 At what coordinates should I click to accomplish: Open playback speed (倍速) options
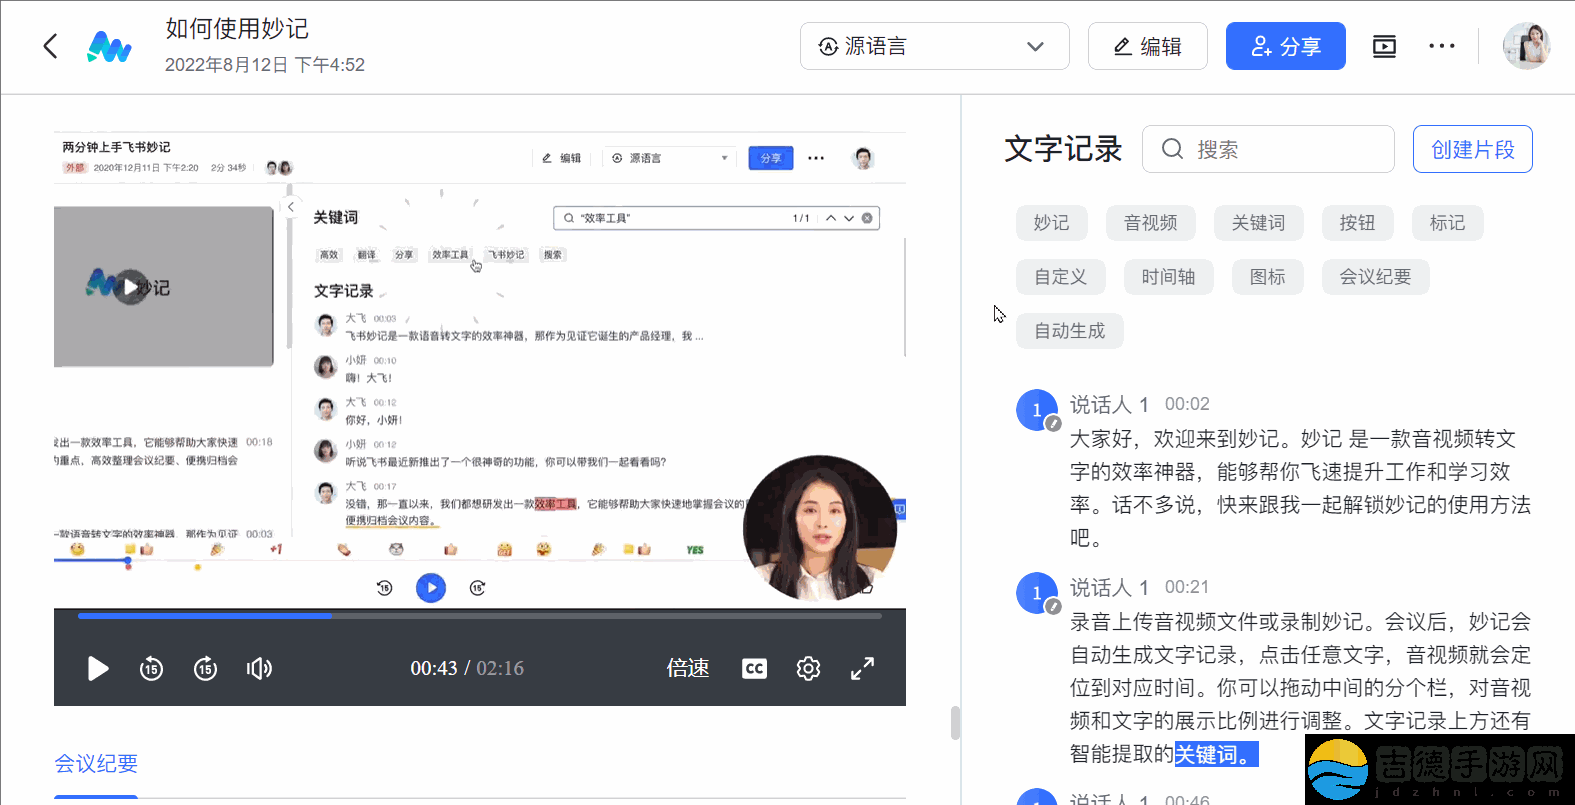688,668
